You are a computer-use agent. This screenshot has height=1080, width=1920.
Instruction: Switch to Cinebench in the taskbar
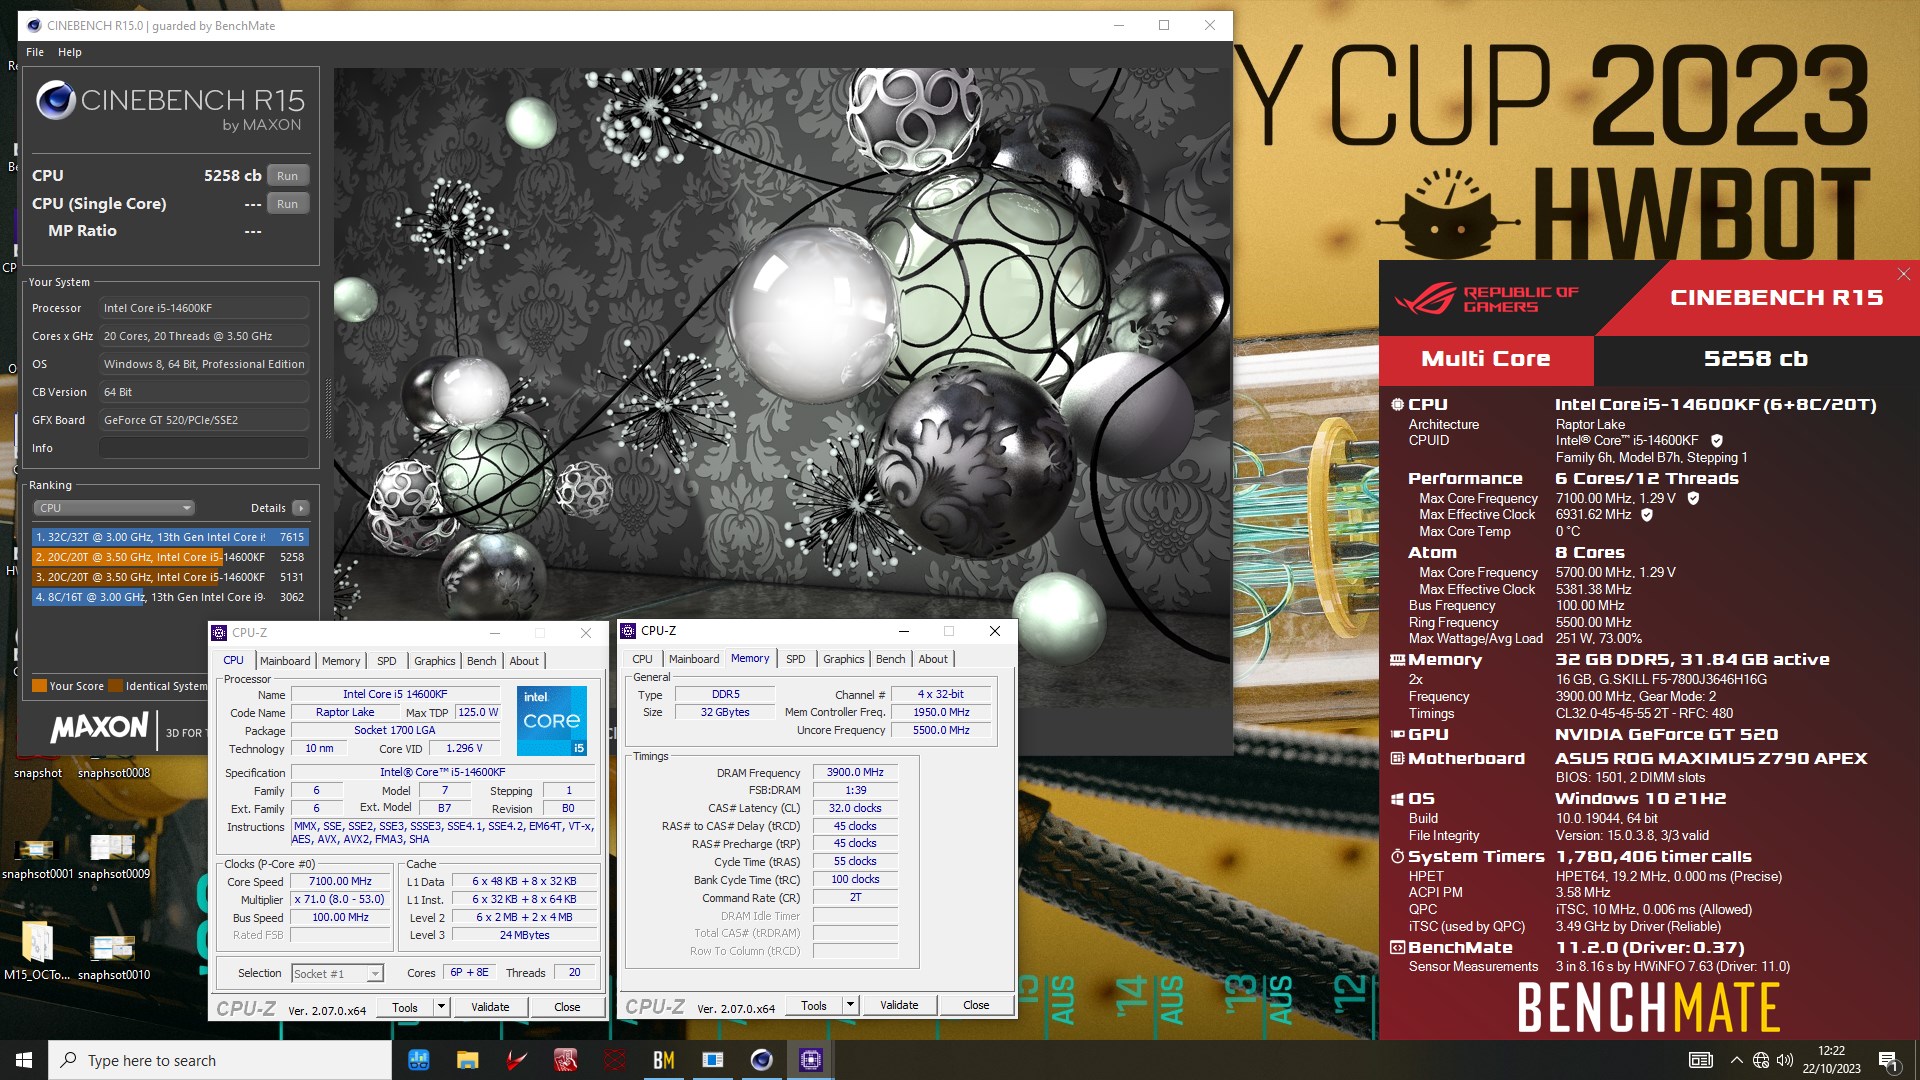point(761,1060)
